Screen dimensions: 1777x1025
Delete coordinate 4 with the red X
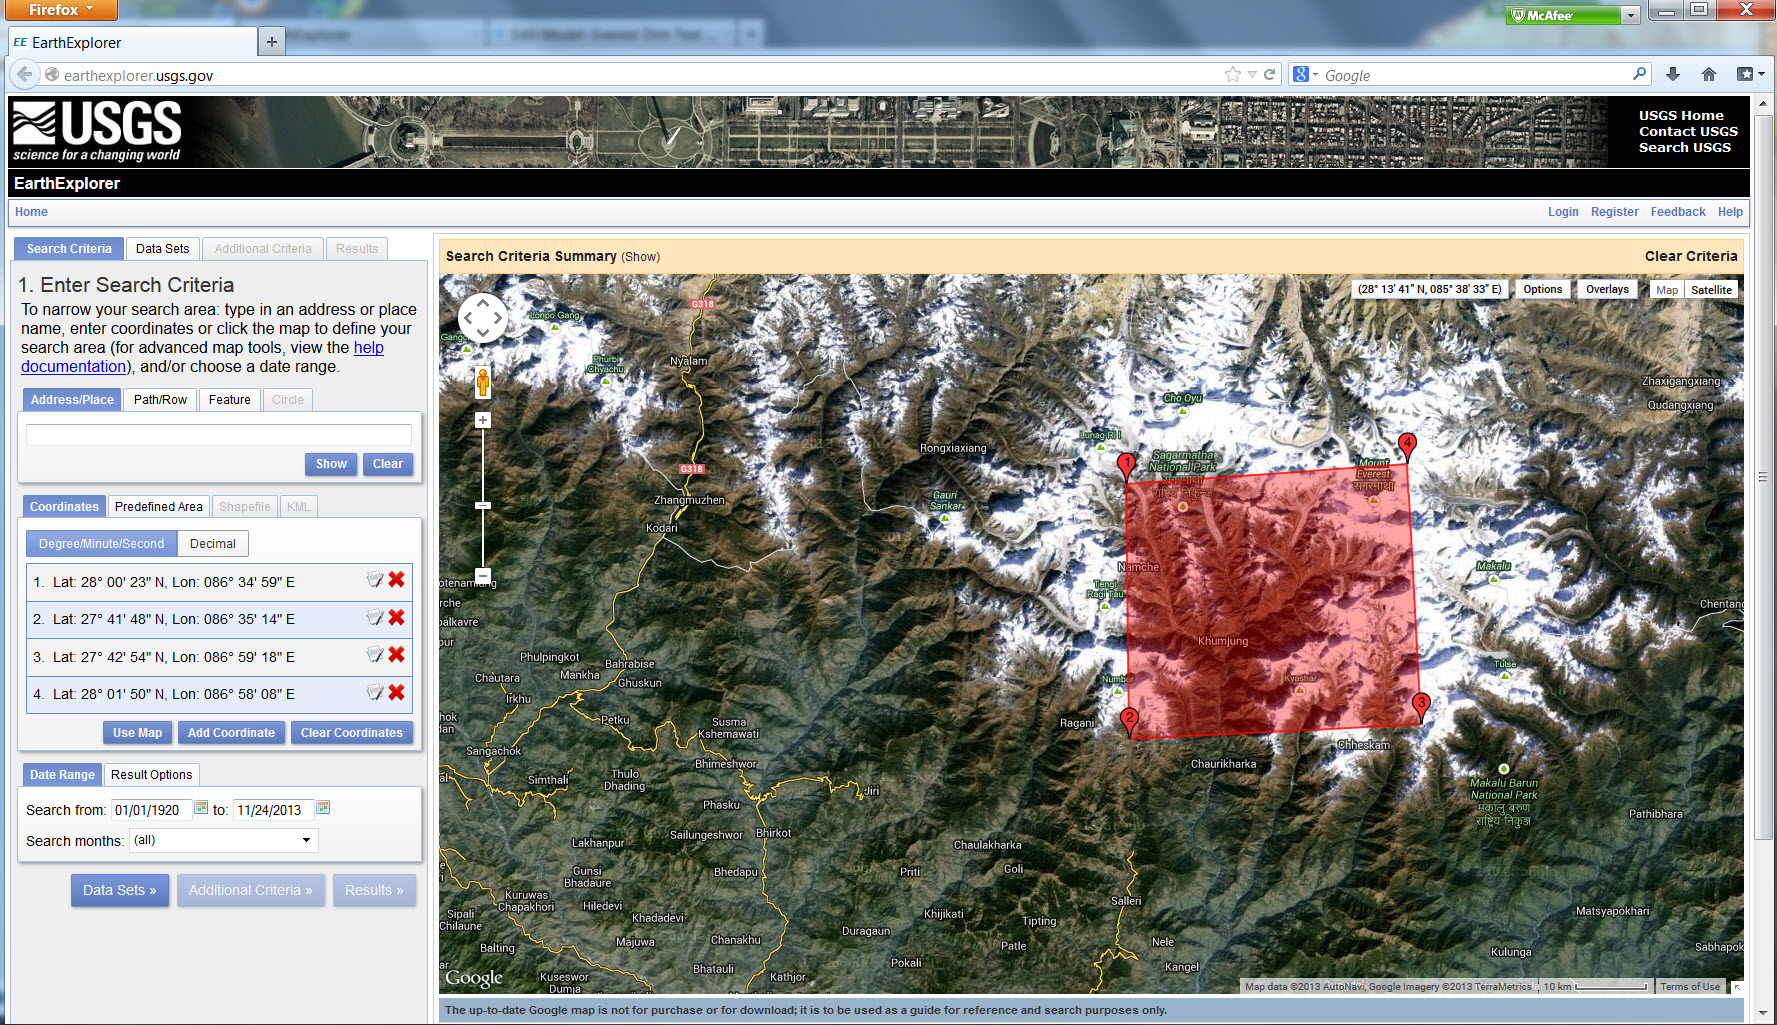coord(396,692)
